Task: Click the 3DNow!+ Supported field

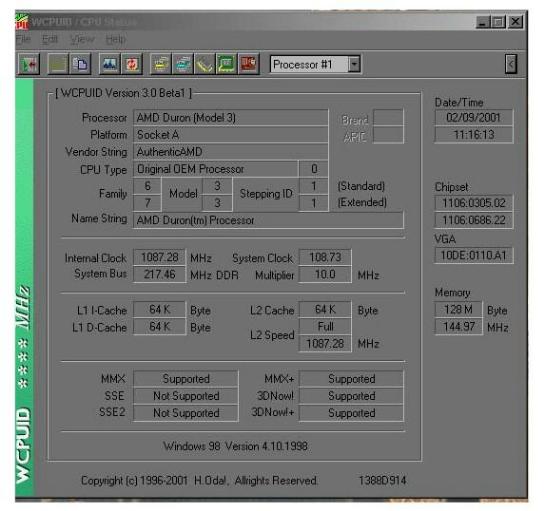Action: [x=351, y=413]
